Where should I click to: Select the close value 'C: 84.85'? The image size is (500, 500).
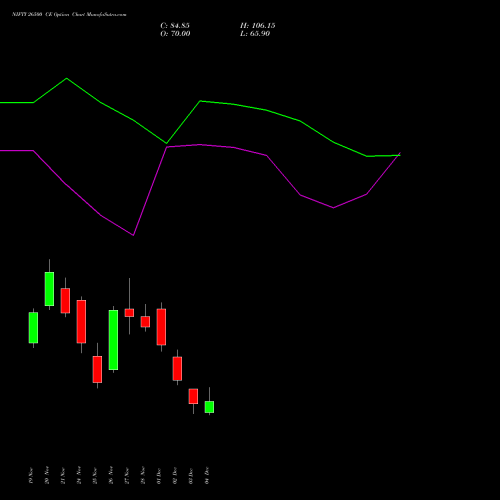click(175, 26)
